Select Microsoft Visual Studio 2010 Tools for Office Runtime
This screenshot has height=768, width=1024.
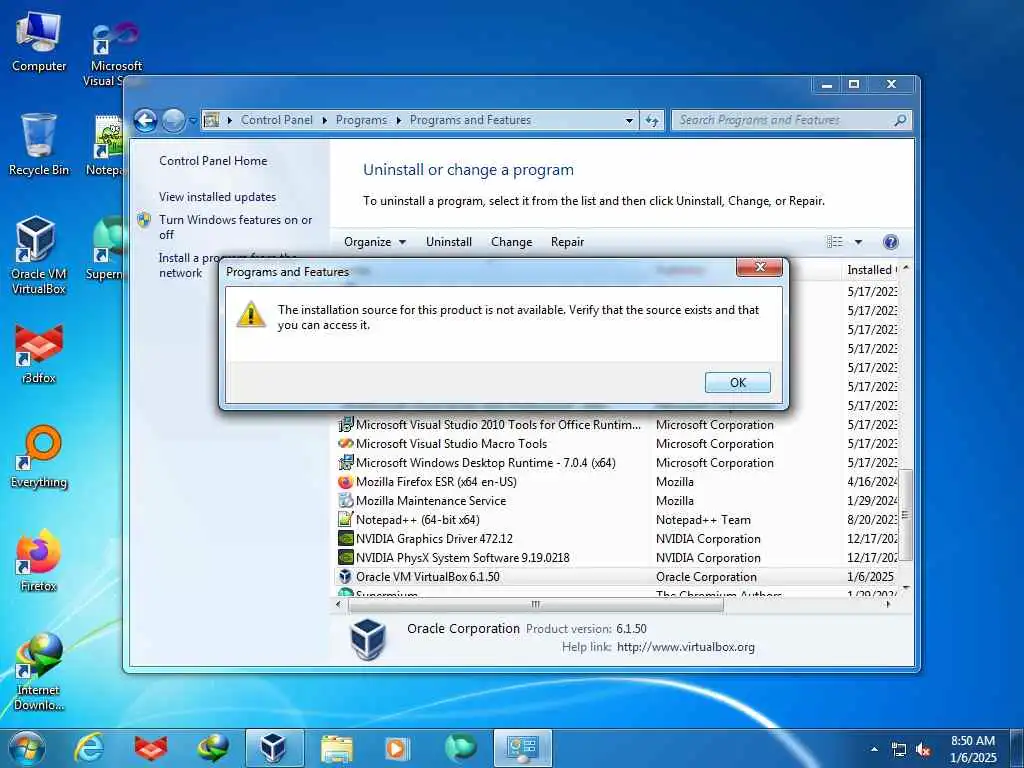[x=617, y=424]
